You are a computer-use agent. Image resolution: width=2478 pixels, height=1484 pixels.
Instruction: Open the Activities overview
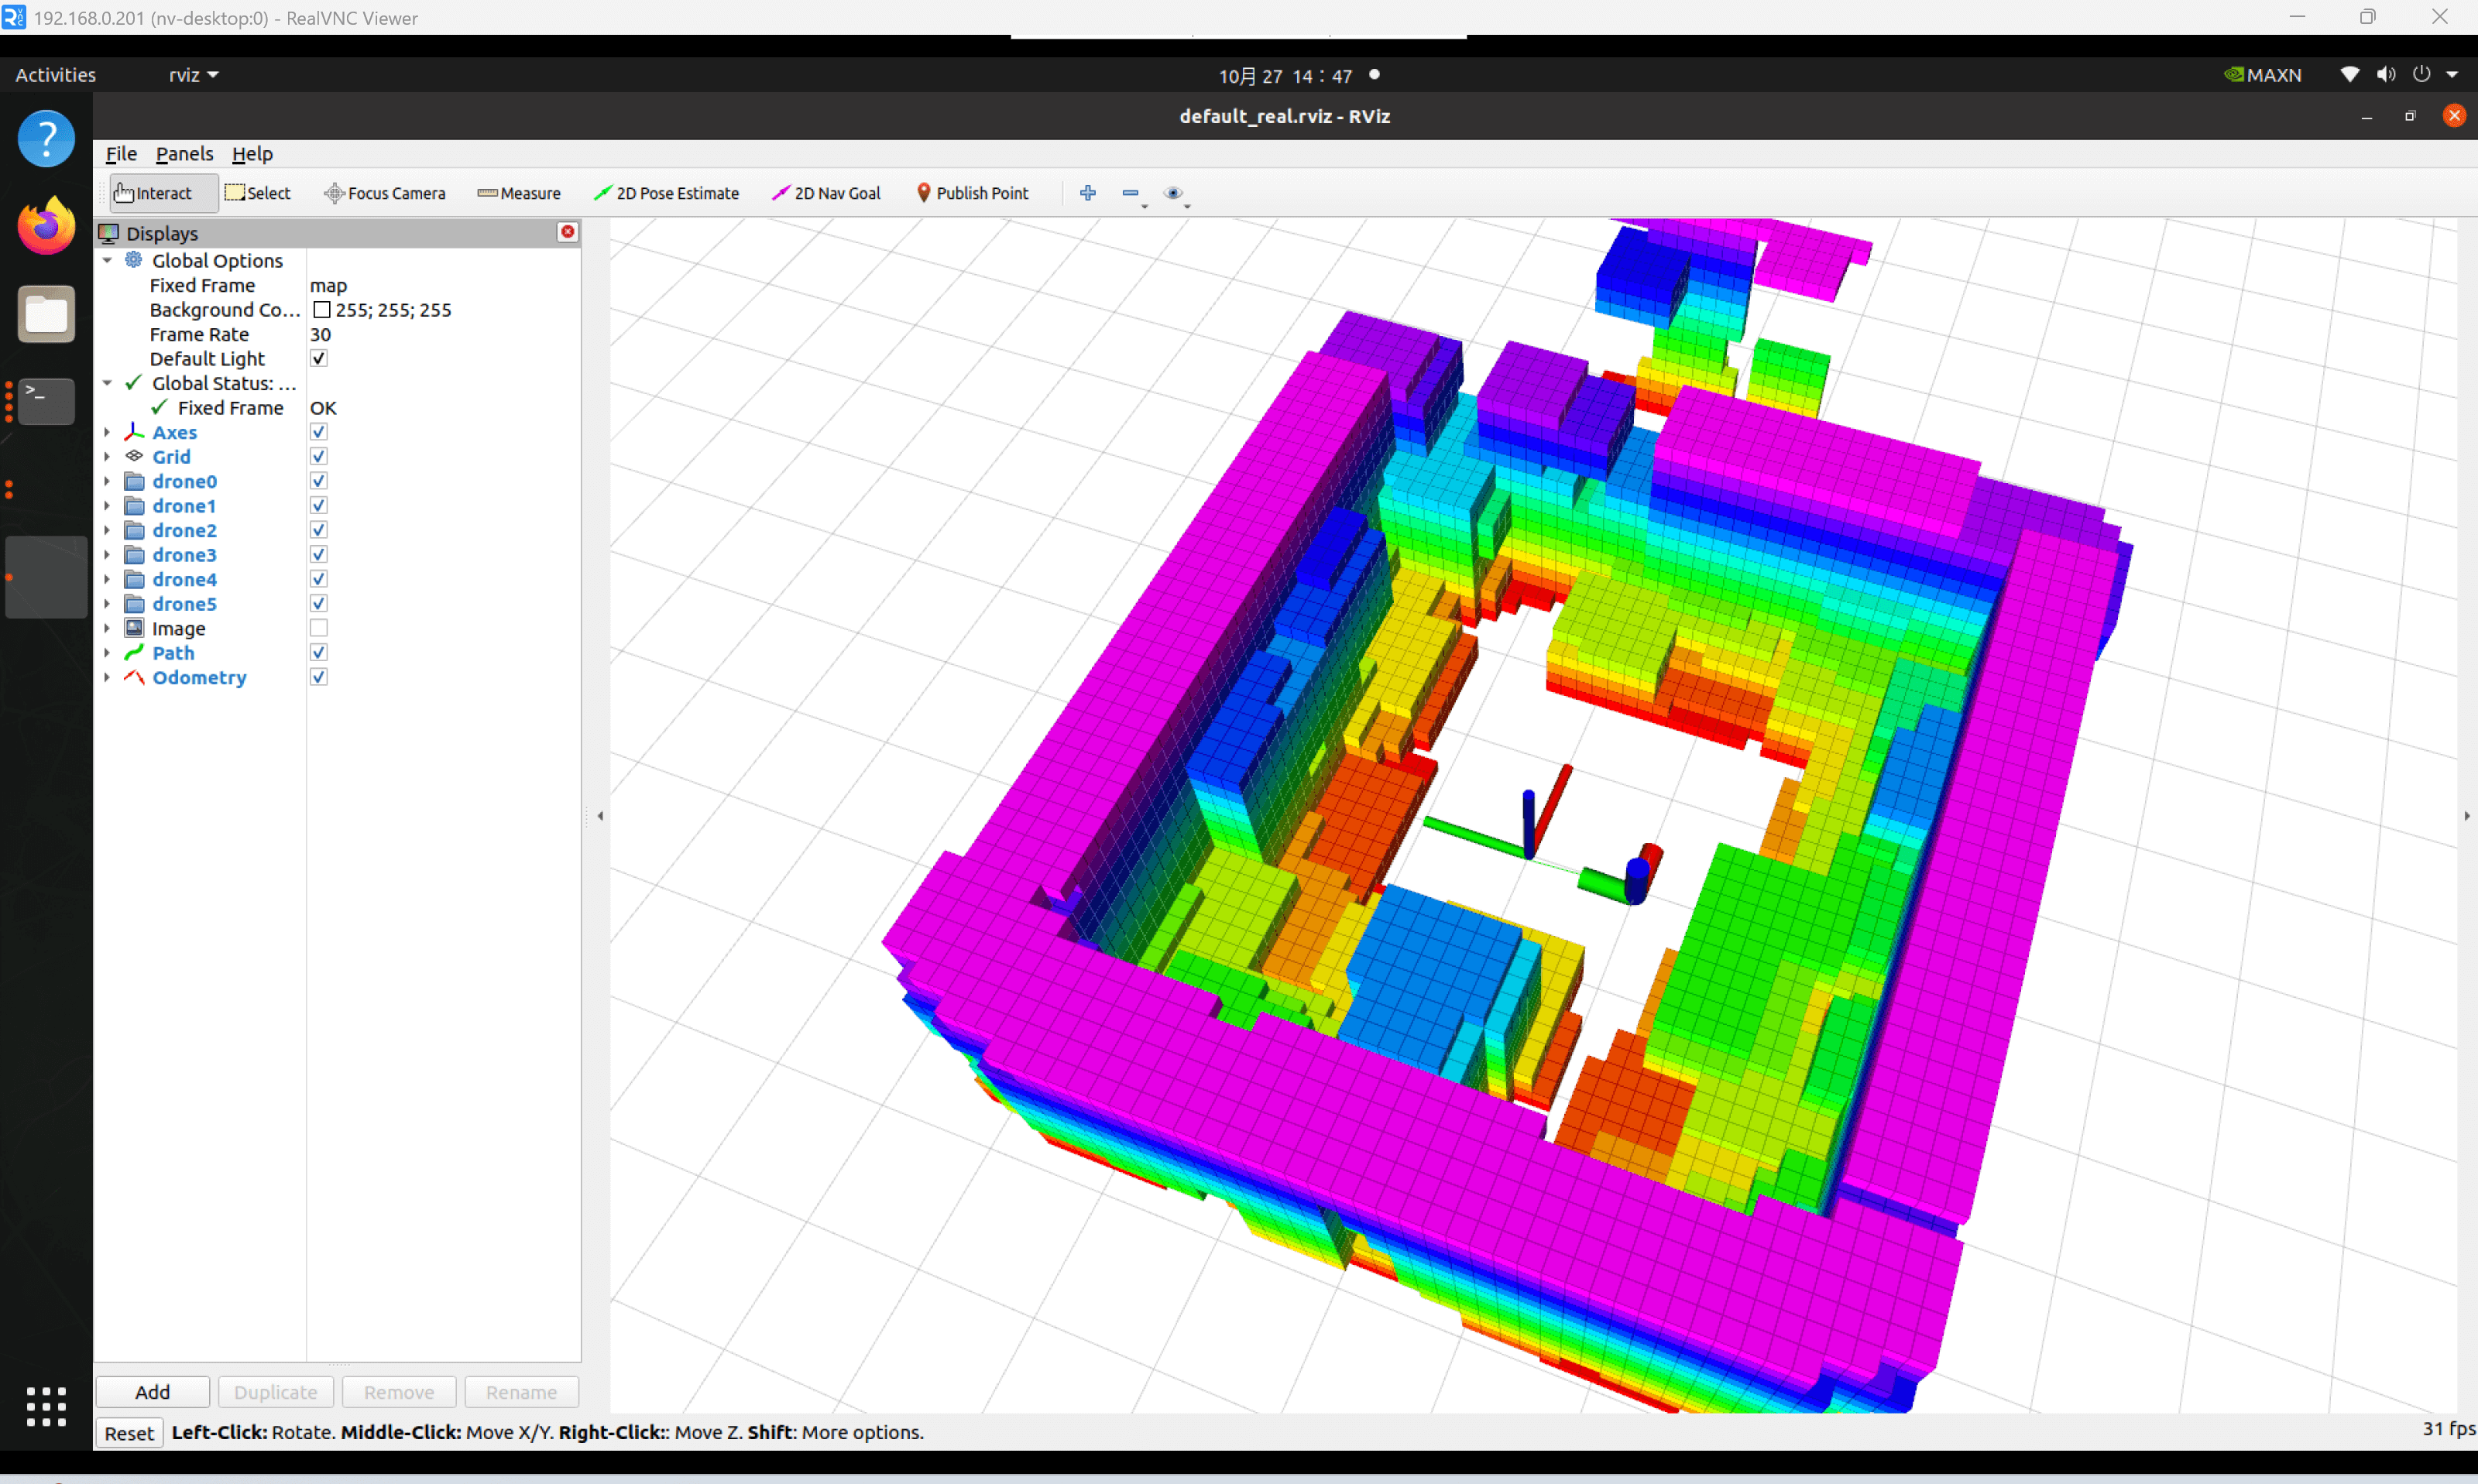click(56, 75)
